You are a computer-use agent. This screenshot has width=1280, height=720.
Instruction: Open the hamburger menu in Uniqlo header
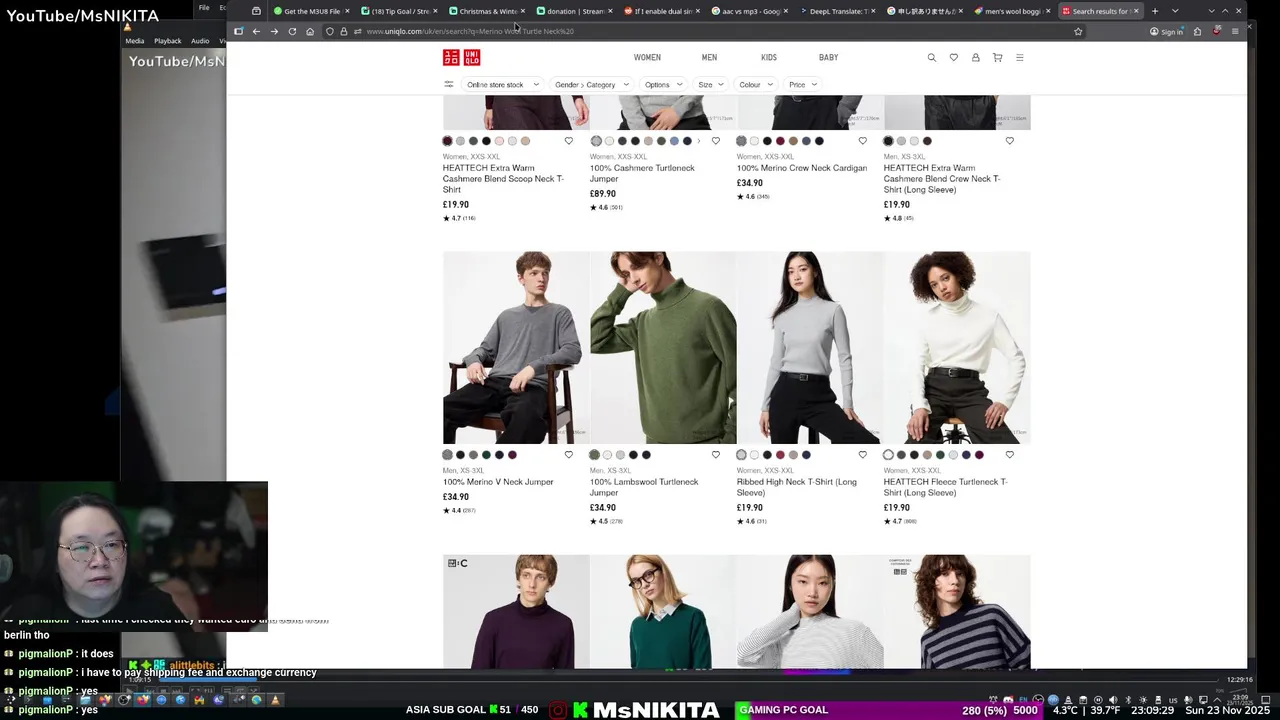[1019, 57]
